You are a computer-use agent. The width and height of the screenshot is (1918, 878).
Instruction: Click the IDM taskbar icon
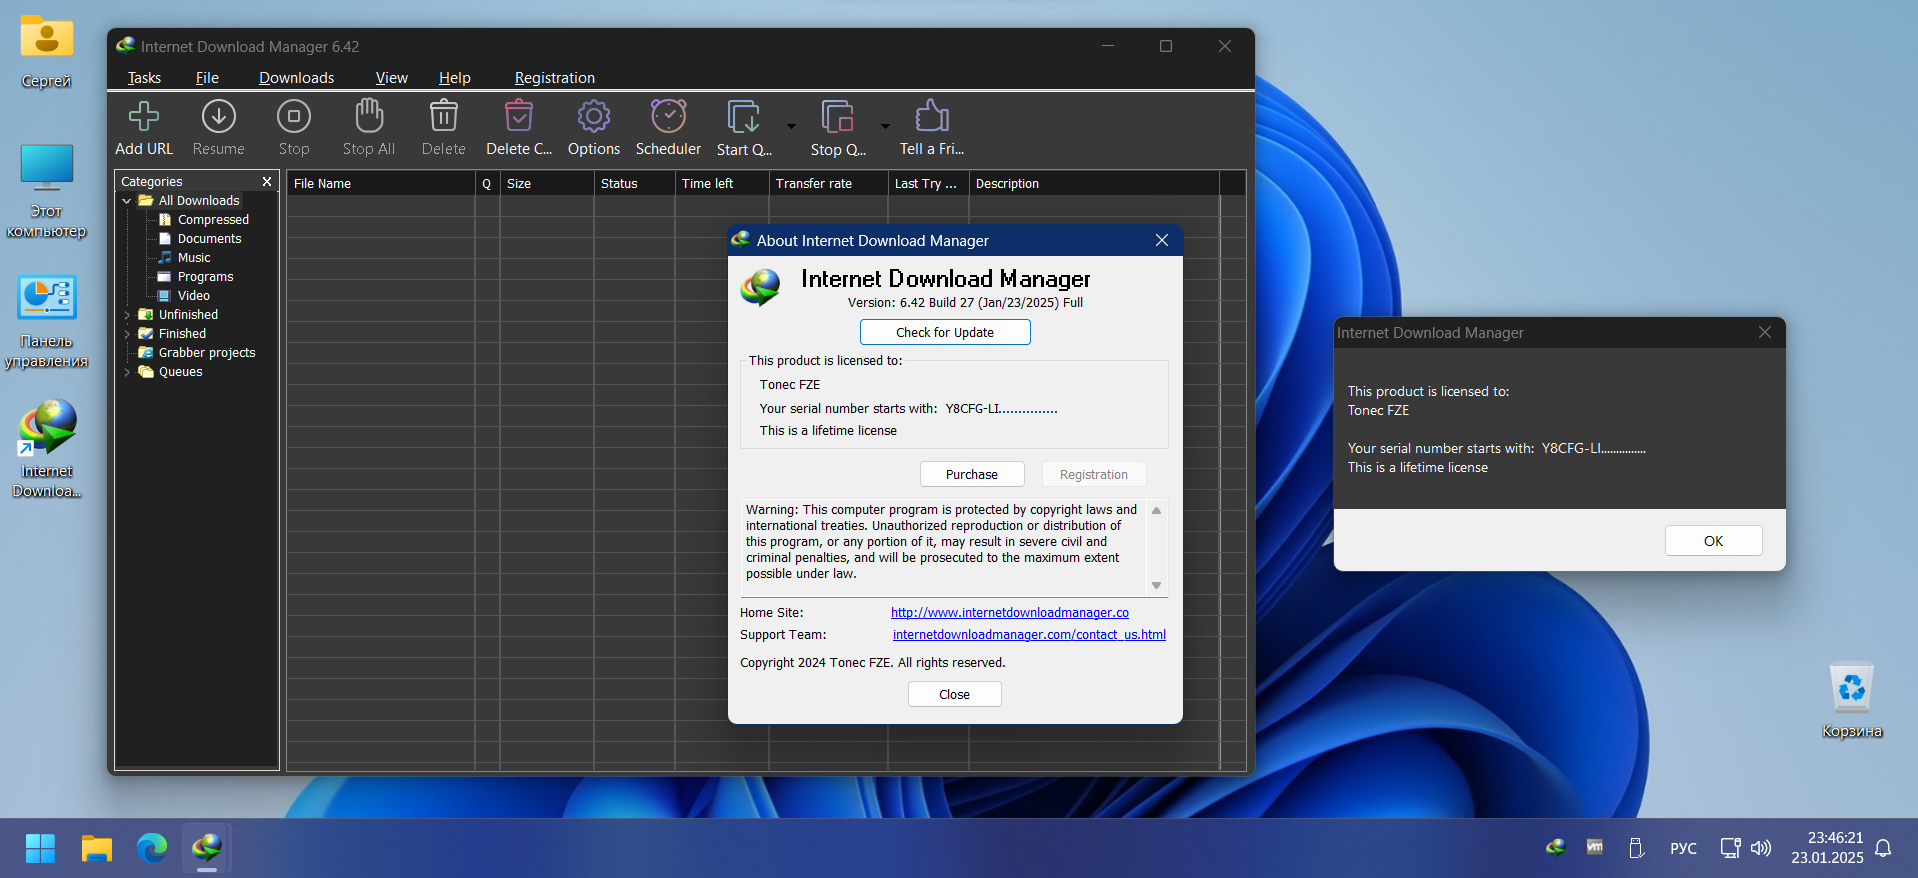(x=207, y=849)
